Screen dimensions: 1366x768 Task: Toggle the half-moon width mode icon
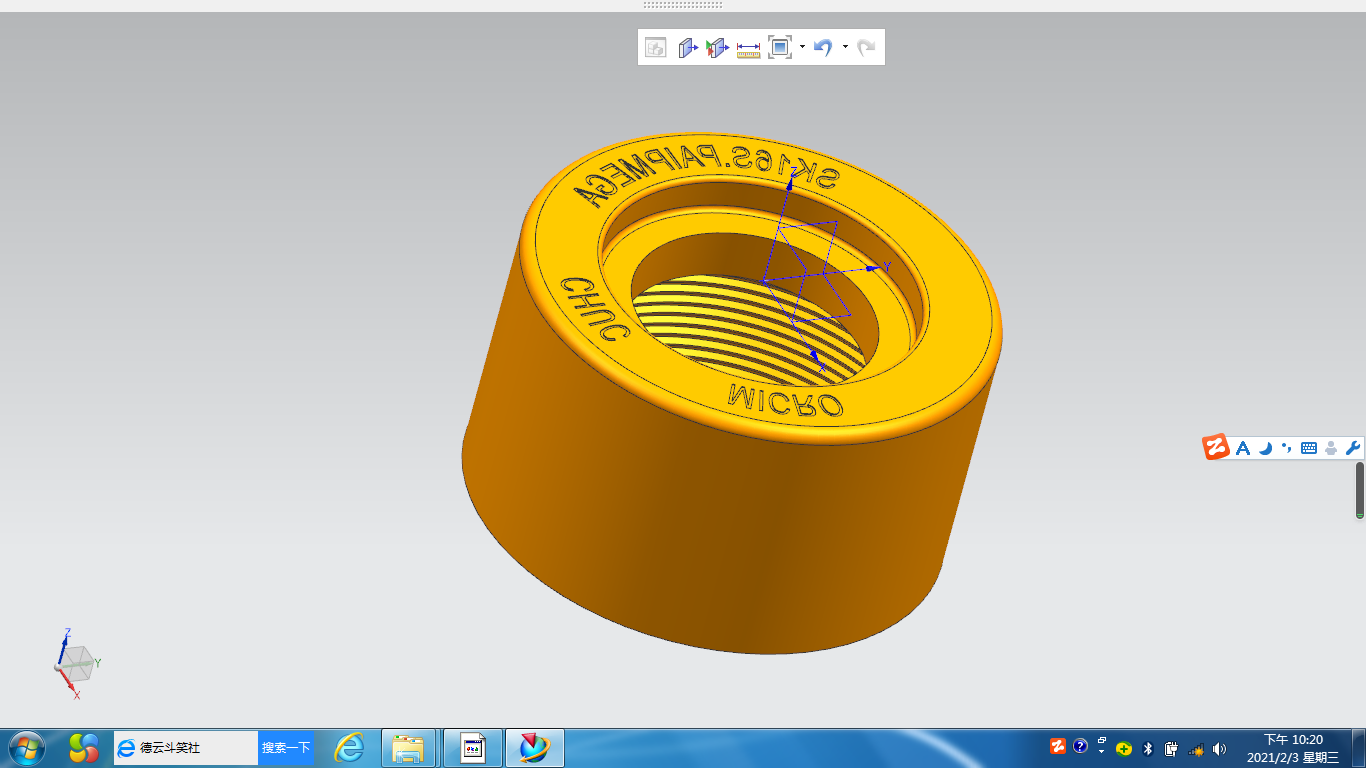point(1265,448)
